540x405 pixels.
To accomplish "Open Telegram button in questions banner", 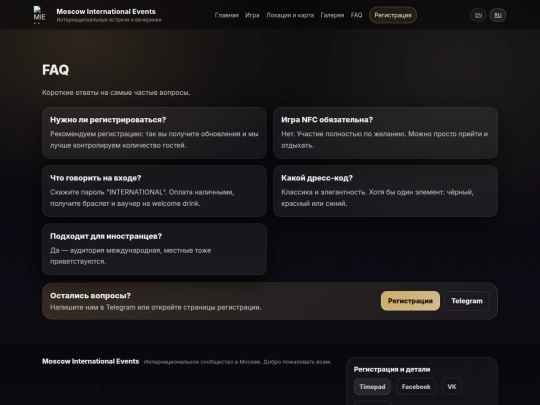I will pyautogui.click(x=467, y=301).
